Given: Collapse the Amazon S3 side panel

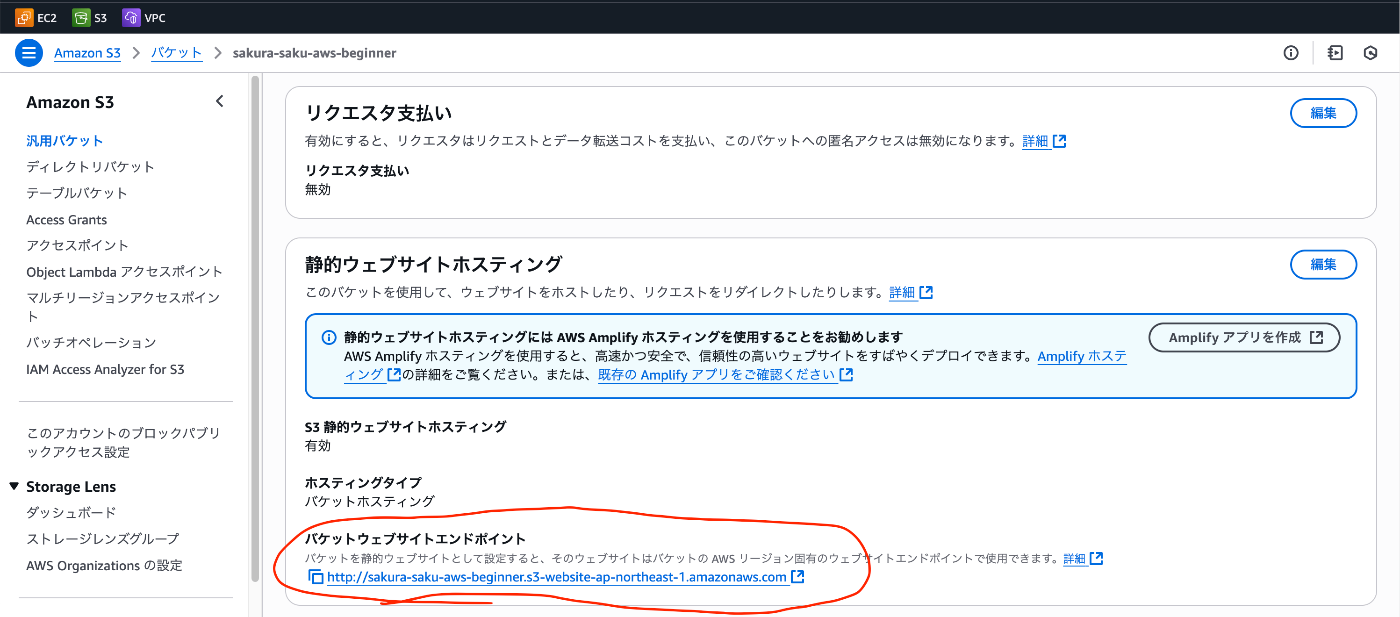Looking at the screenshot, I should (x=220, y=101).
